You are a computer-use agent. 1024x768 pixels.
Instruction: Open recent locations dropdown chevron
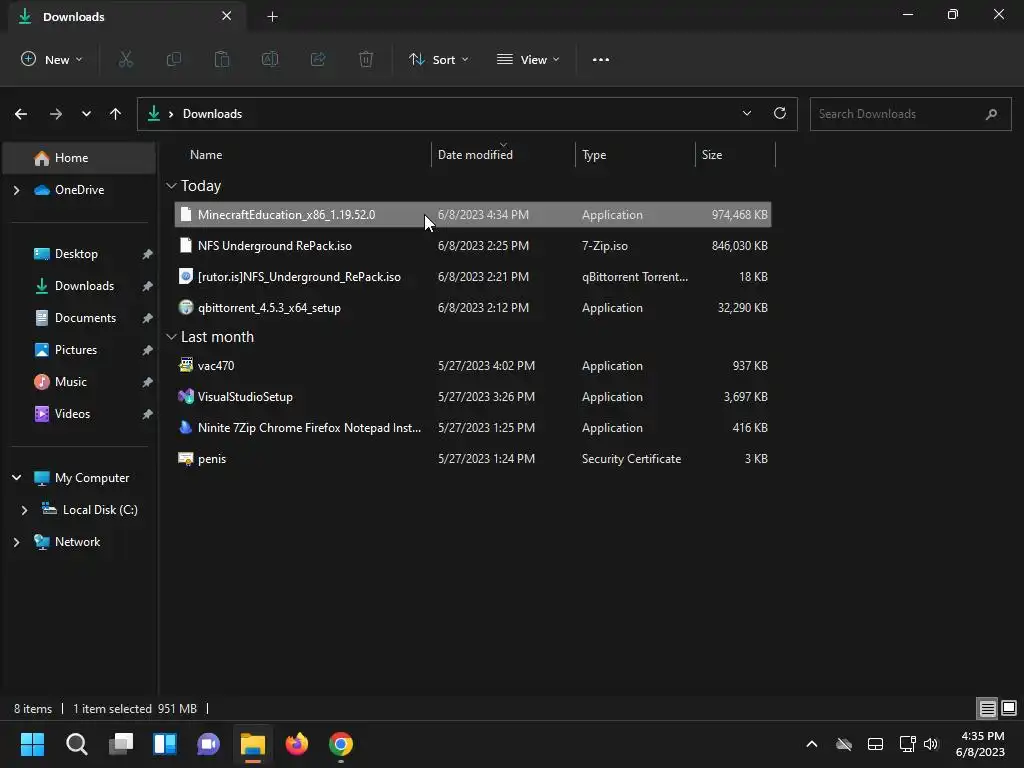click(x=86, y=114)
